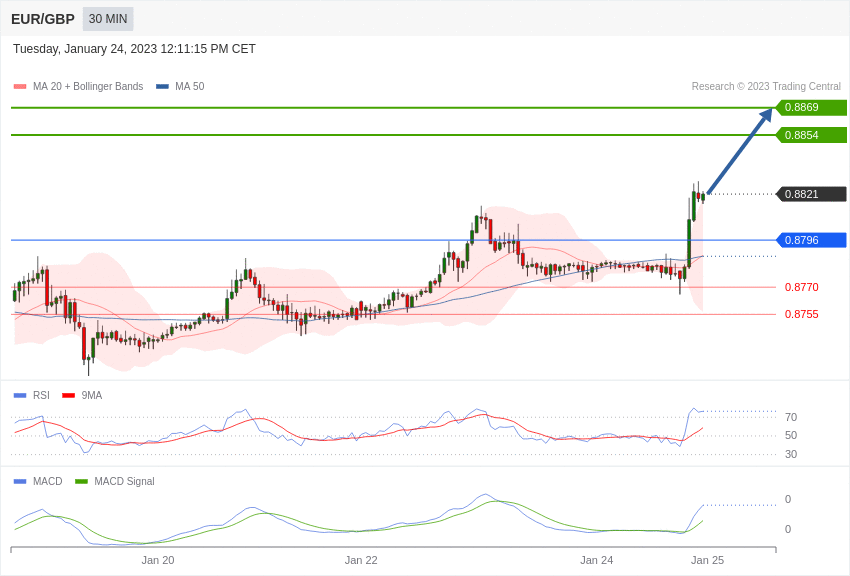Screen dimensions: 850x576
Task: Click the RSI 30 axis value
Action: point(791,454)
